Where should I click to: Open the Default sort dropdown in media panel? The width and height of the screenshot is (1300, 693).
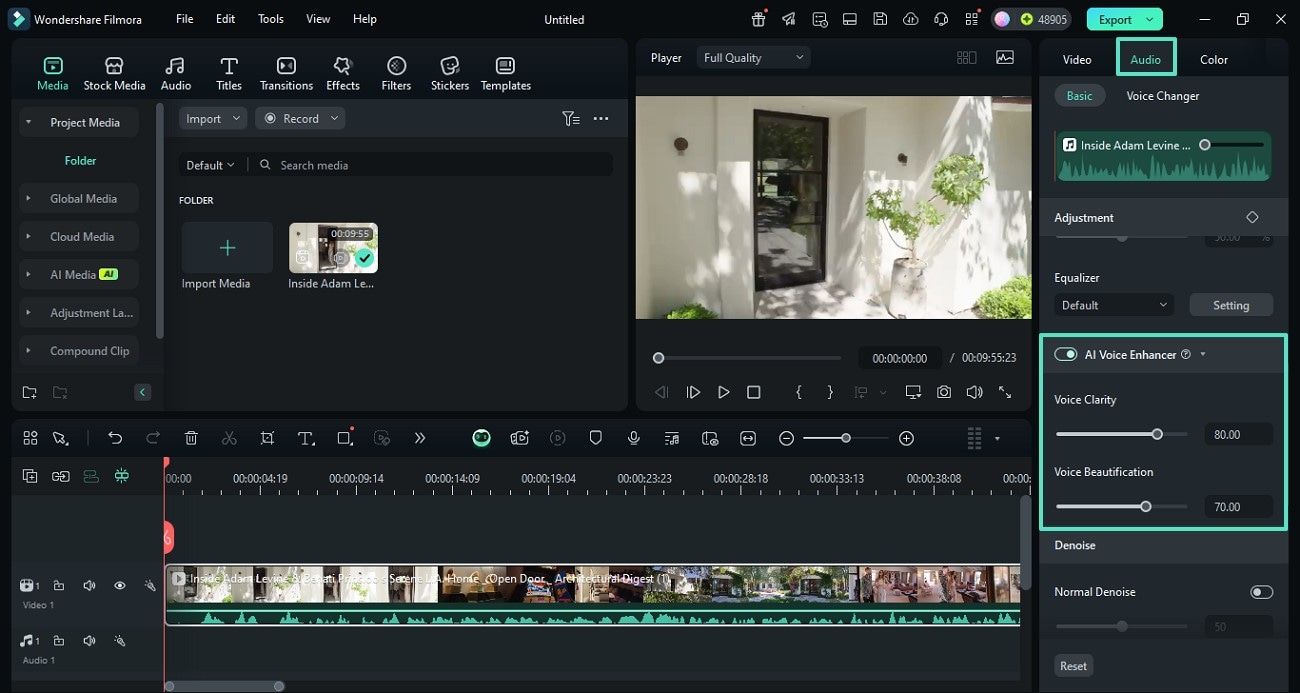point(211,165)
